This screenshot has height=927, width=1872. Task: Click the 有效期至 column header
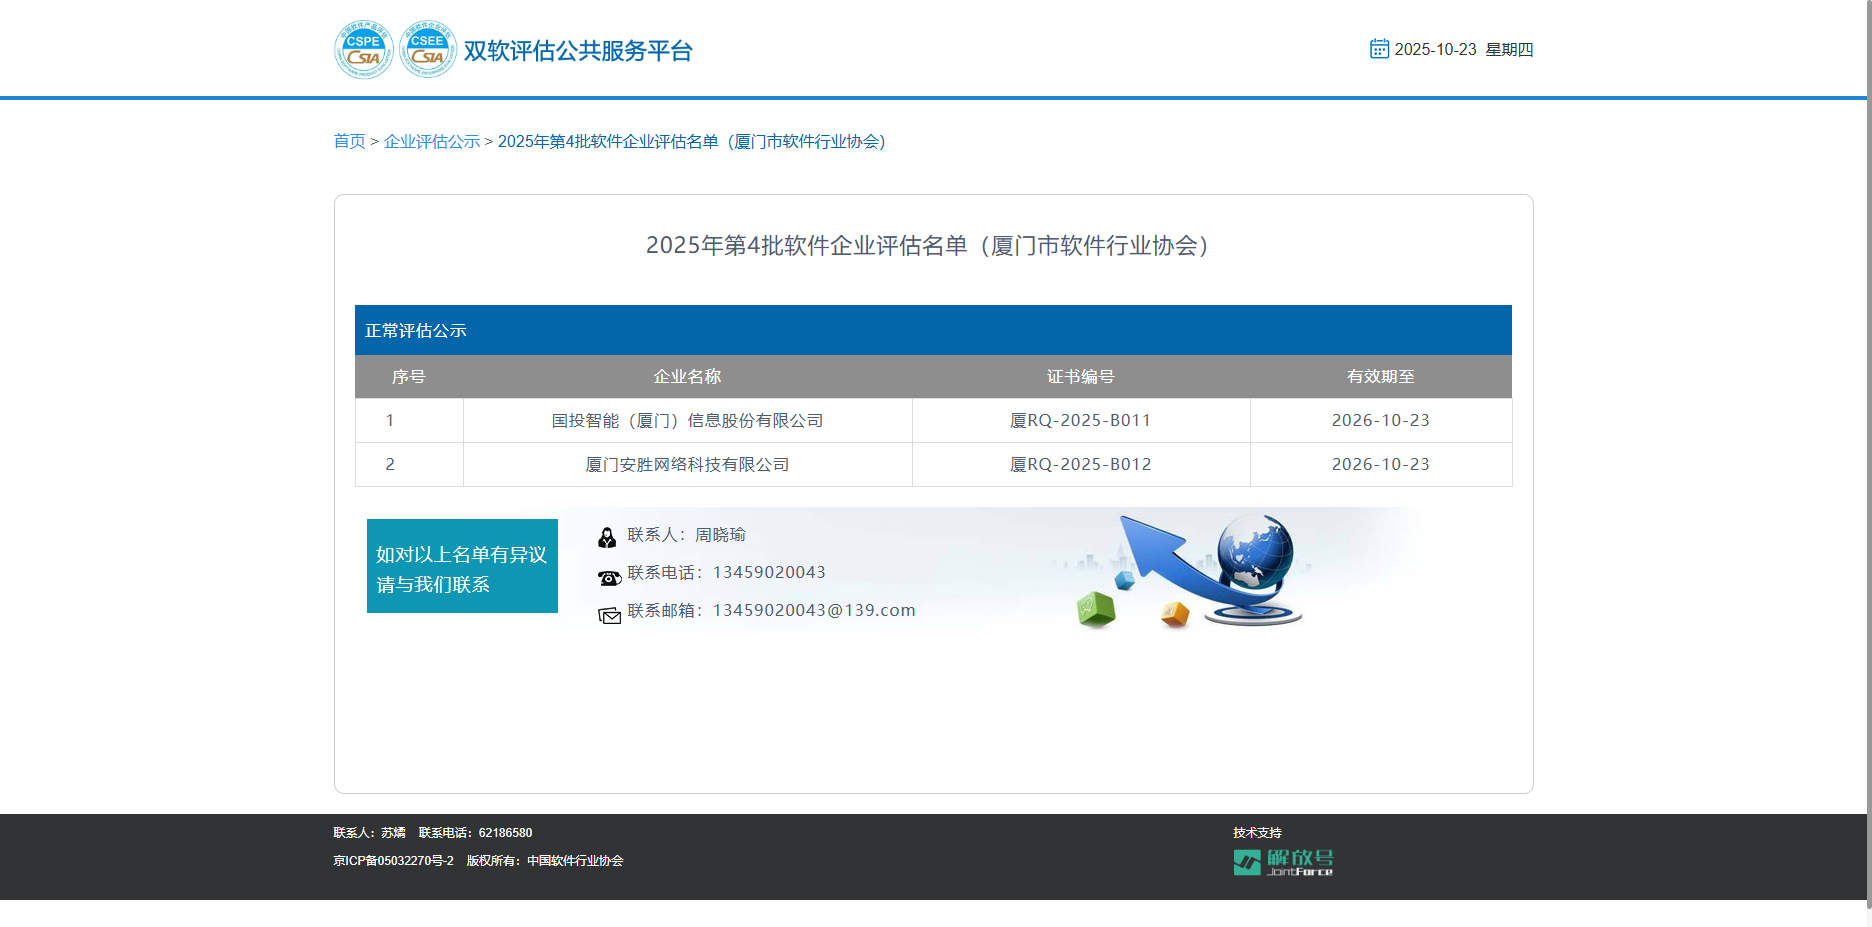pos(1380,377)
